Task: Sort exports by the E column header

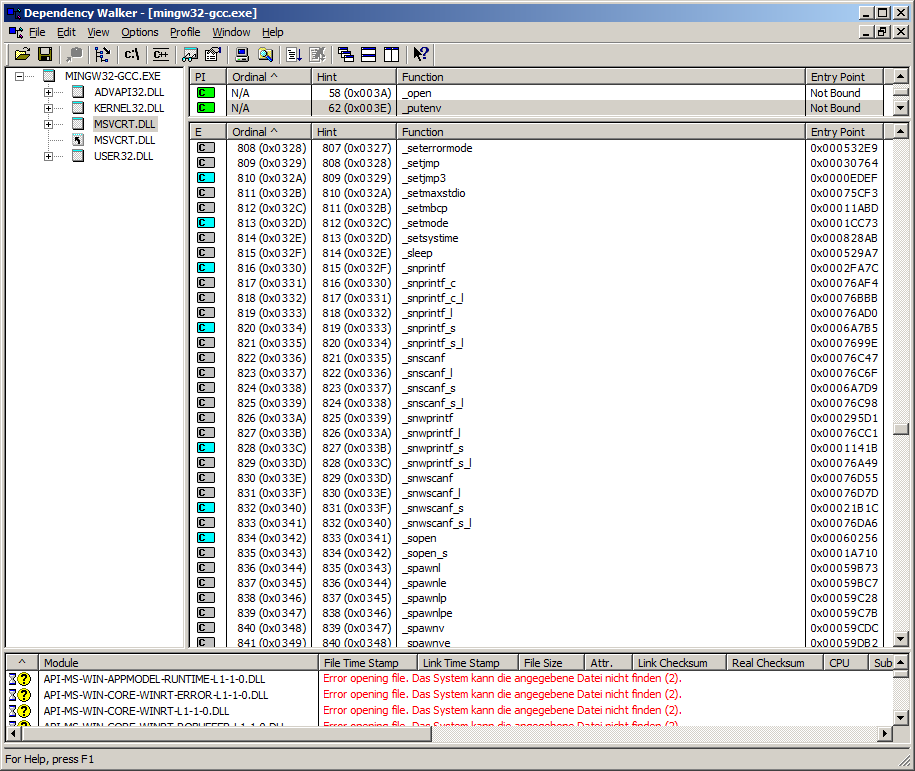Action: point(208,132)
